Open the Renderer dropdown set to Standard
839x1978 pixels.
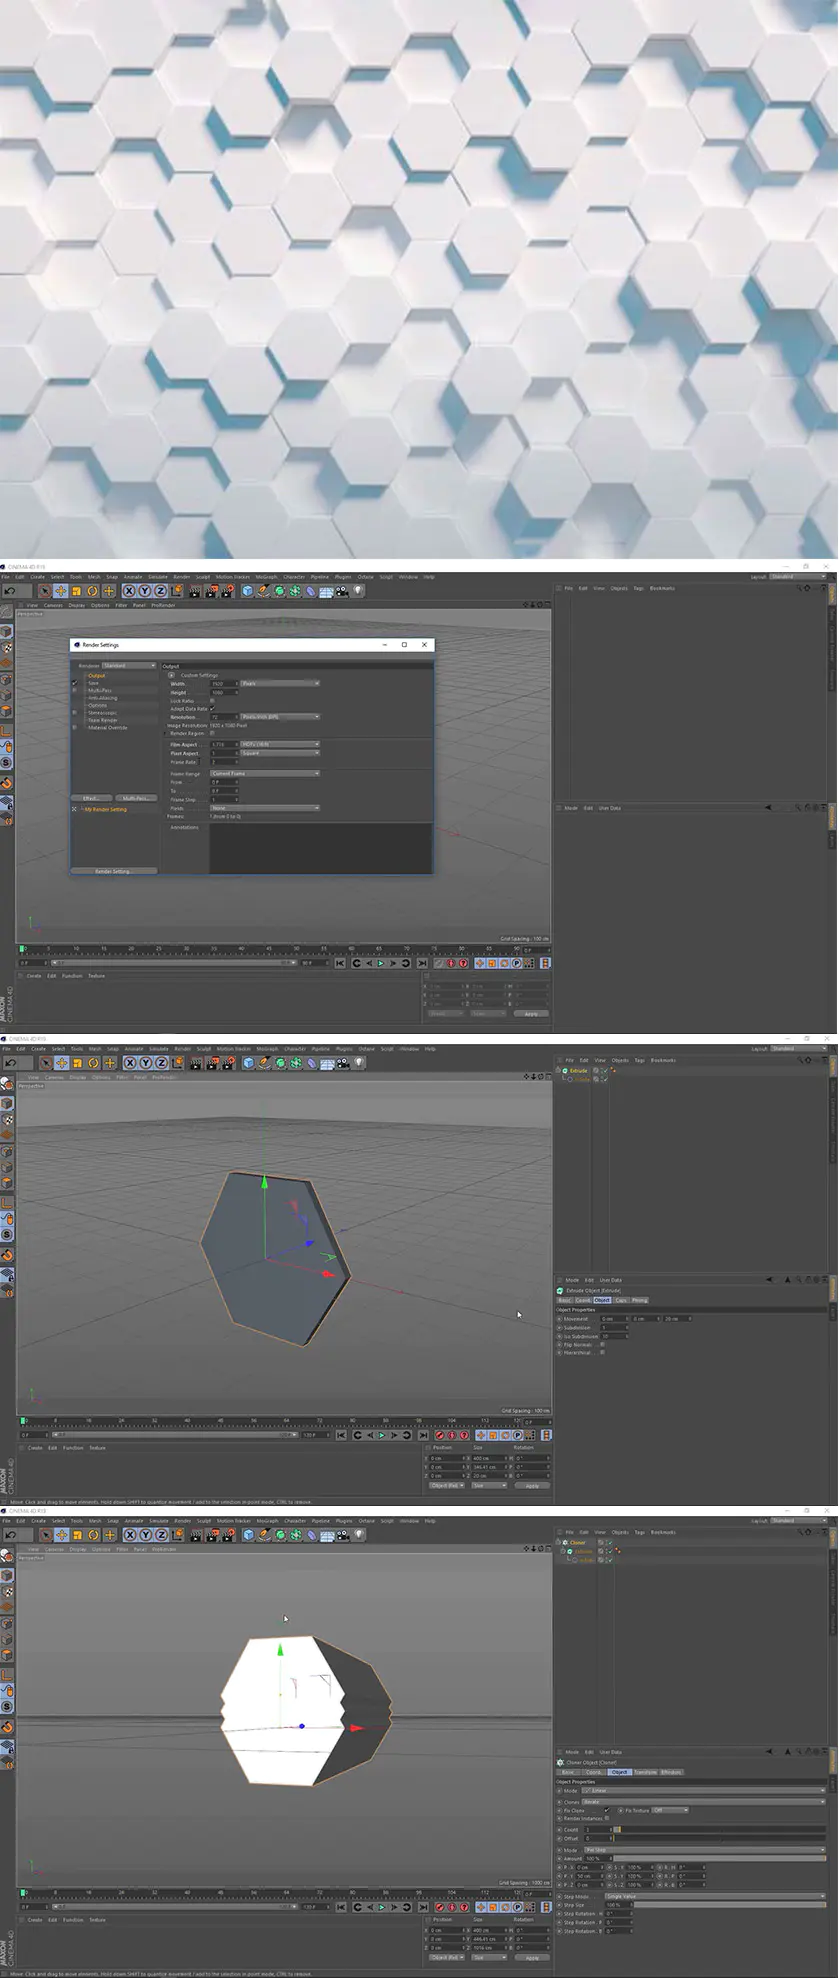point(129,666)
